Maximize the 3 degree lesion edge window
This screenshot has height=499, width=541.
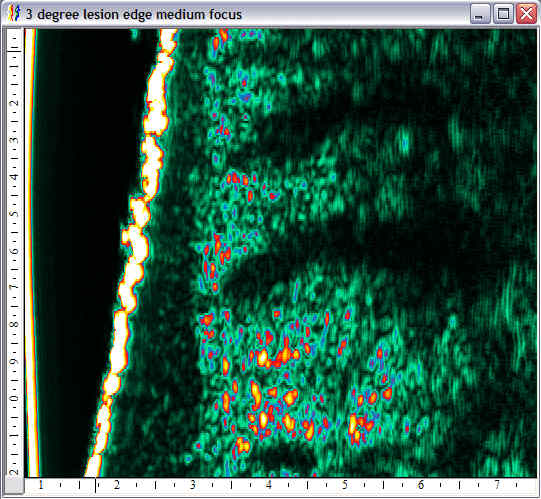coord(503,14)
